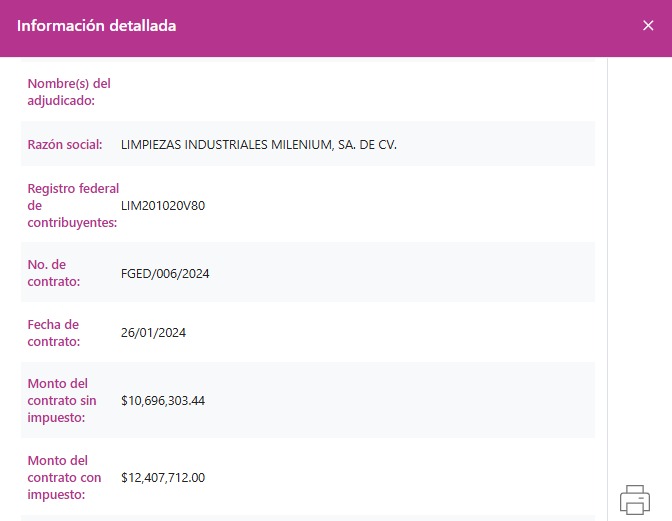Click company name LIMPIEZAS INDUSTRIALES MILENIUM

pos(258,145)
